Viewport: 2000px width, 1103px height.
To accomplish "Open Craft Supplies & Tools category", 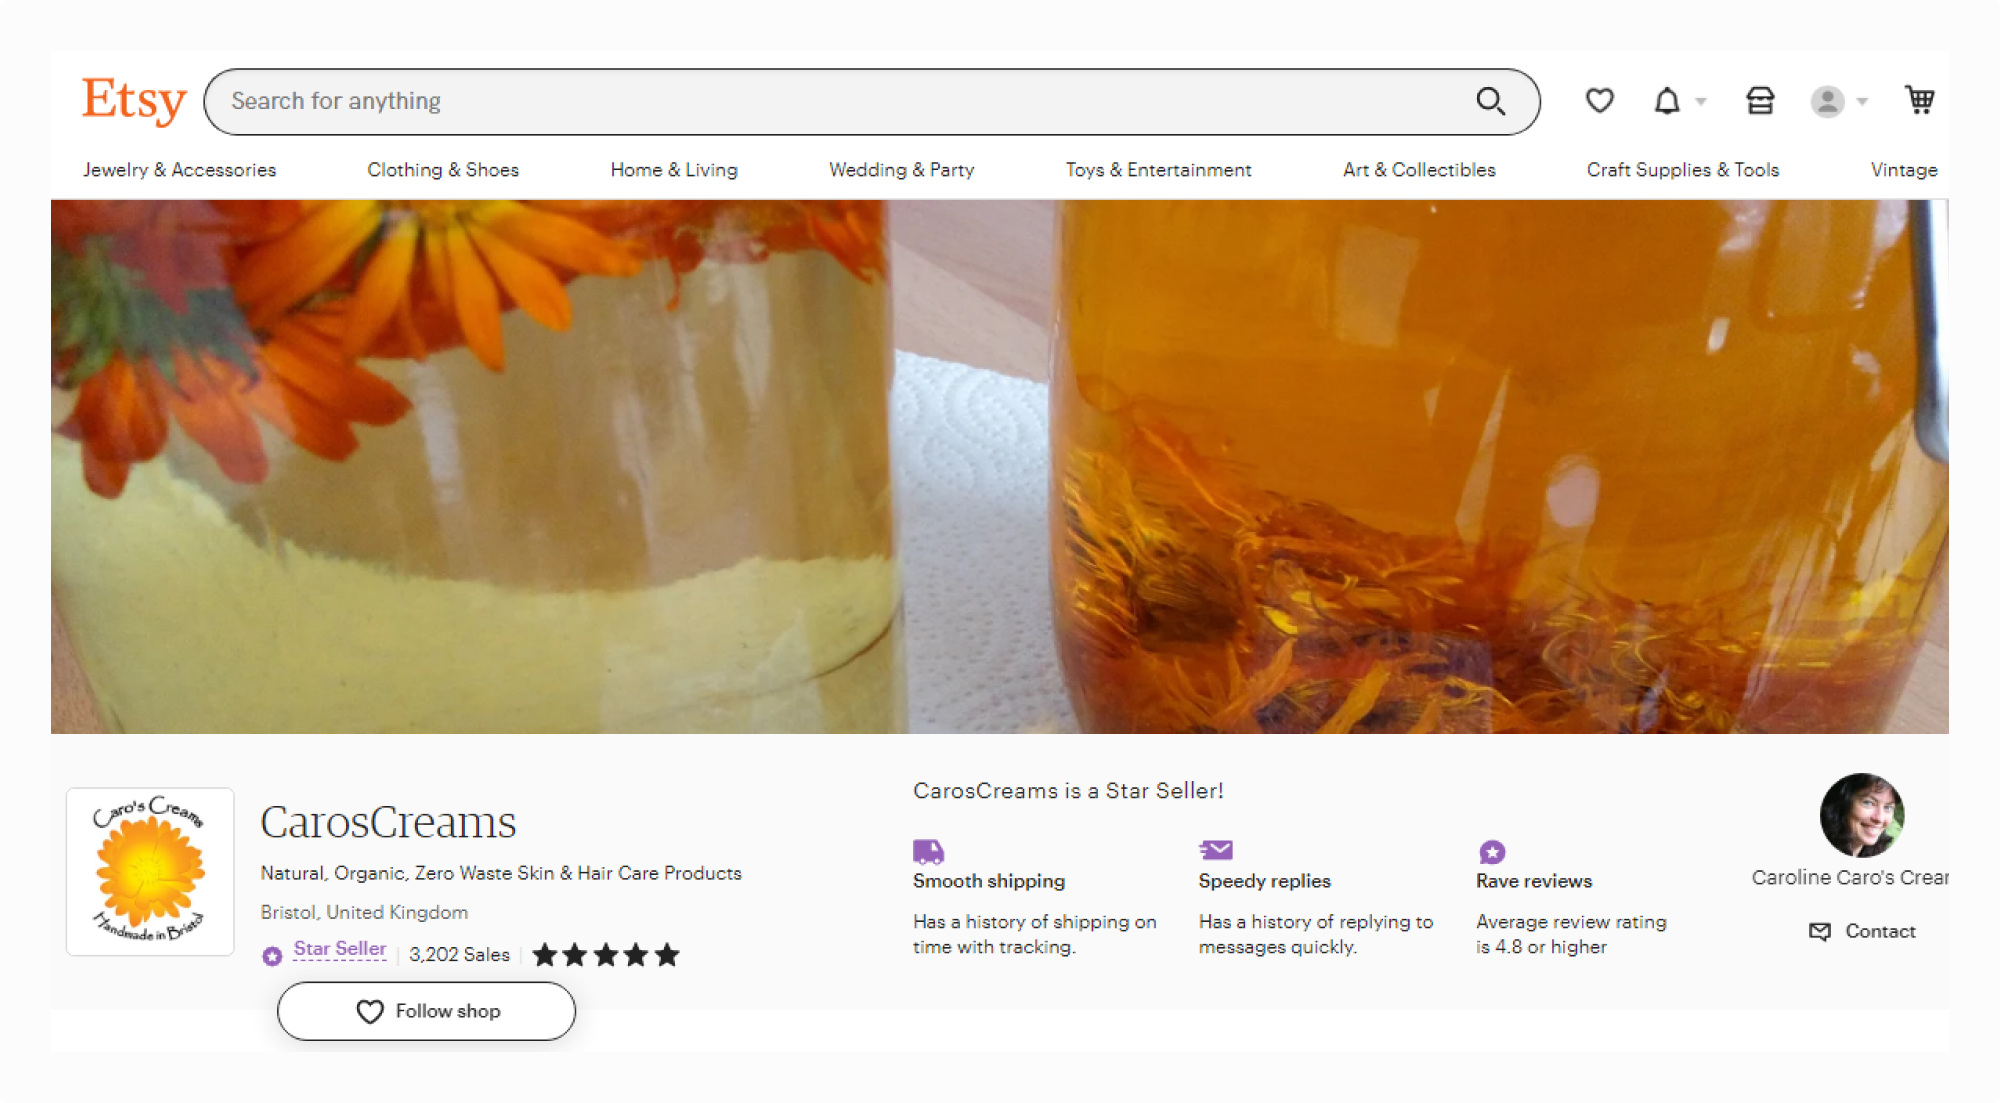I will (1683, 170).
